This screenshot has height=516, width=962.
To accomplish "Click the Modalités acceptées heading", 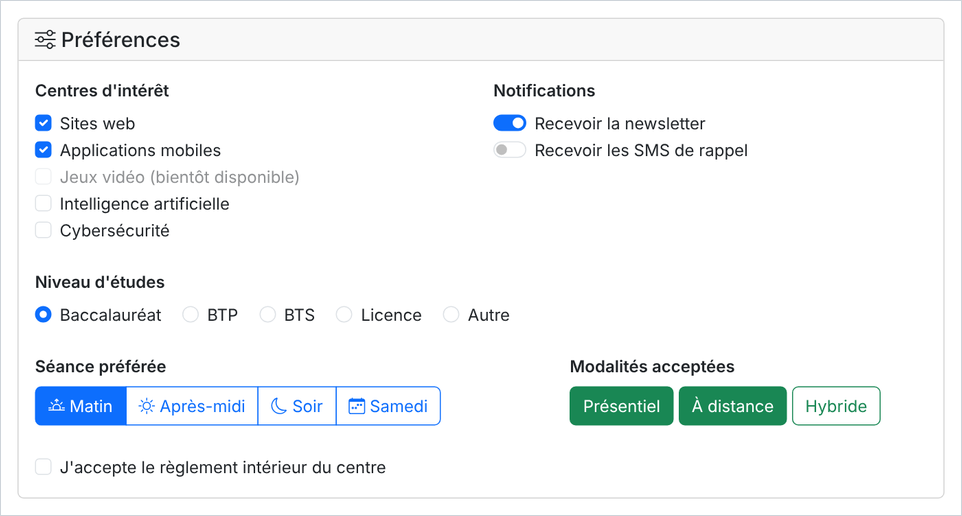I will pos(652,367).
